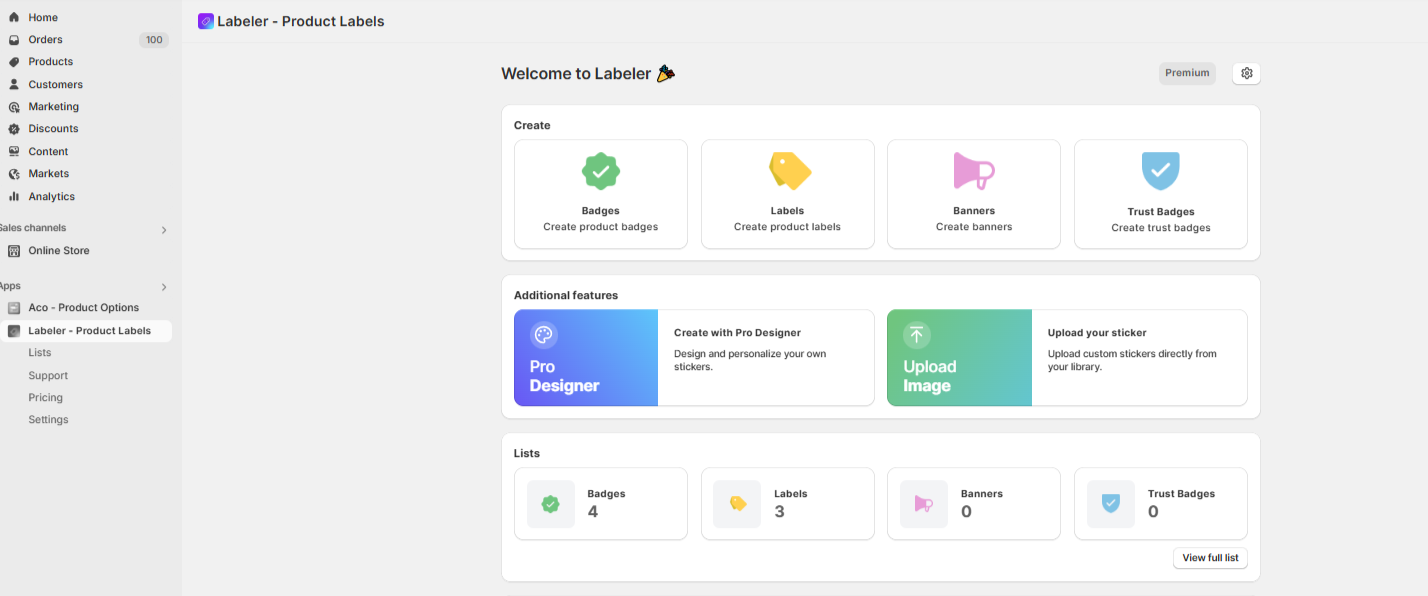Click the Trust Badges list shield icon
The width and height of the screenshot is (1428, 596).
[x=1111, y=504]
